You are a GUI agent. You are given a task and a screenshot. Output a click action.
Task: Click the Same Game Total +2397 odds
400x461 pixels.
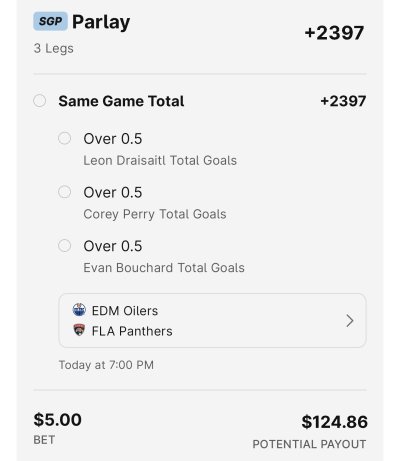tap(343, 101)
